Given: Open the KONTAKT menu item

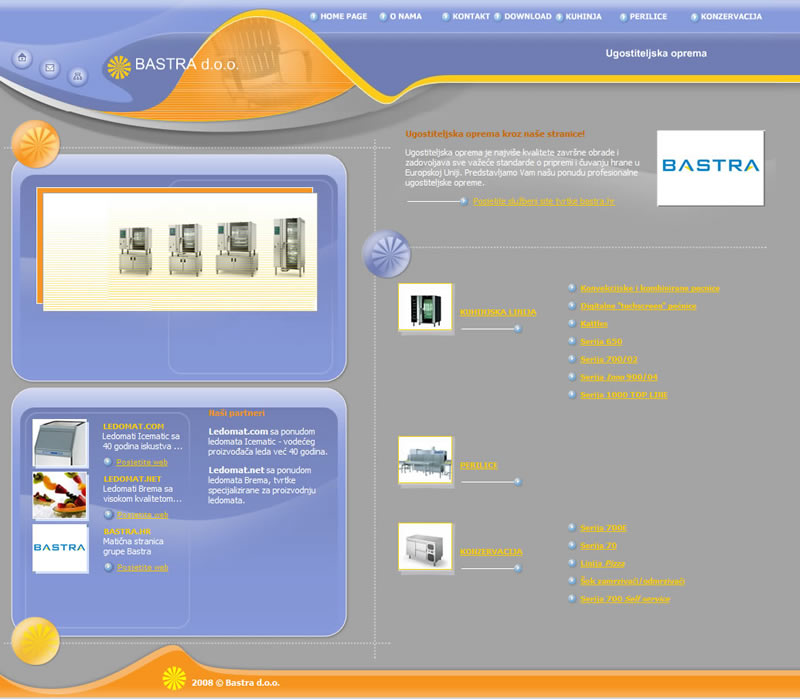Looking at the screenshot, I should 471,16.
